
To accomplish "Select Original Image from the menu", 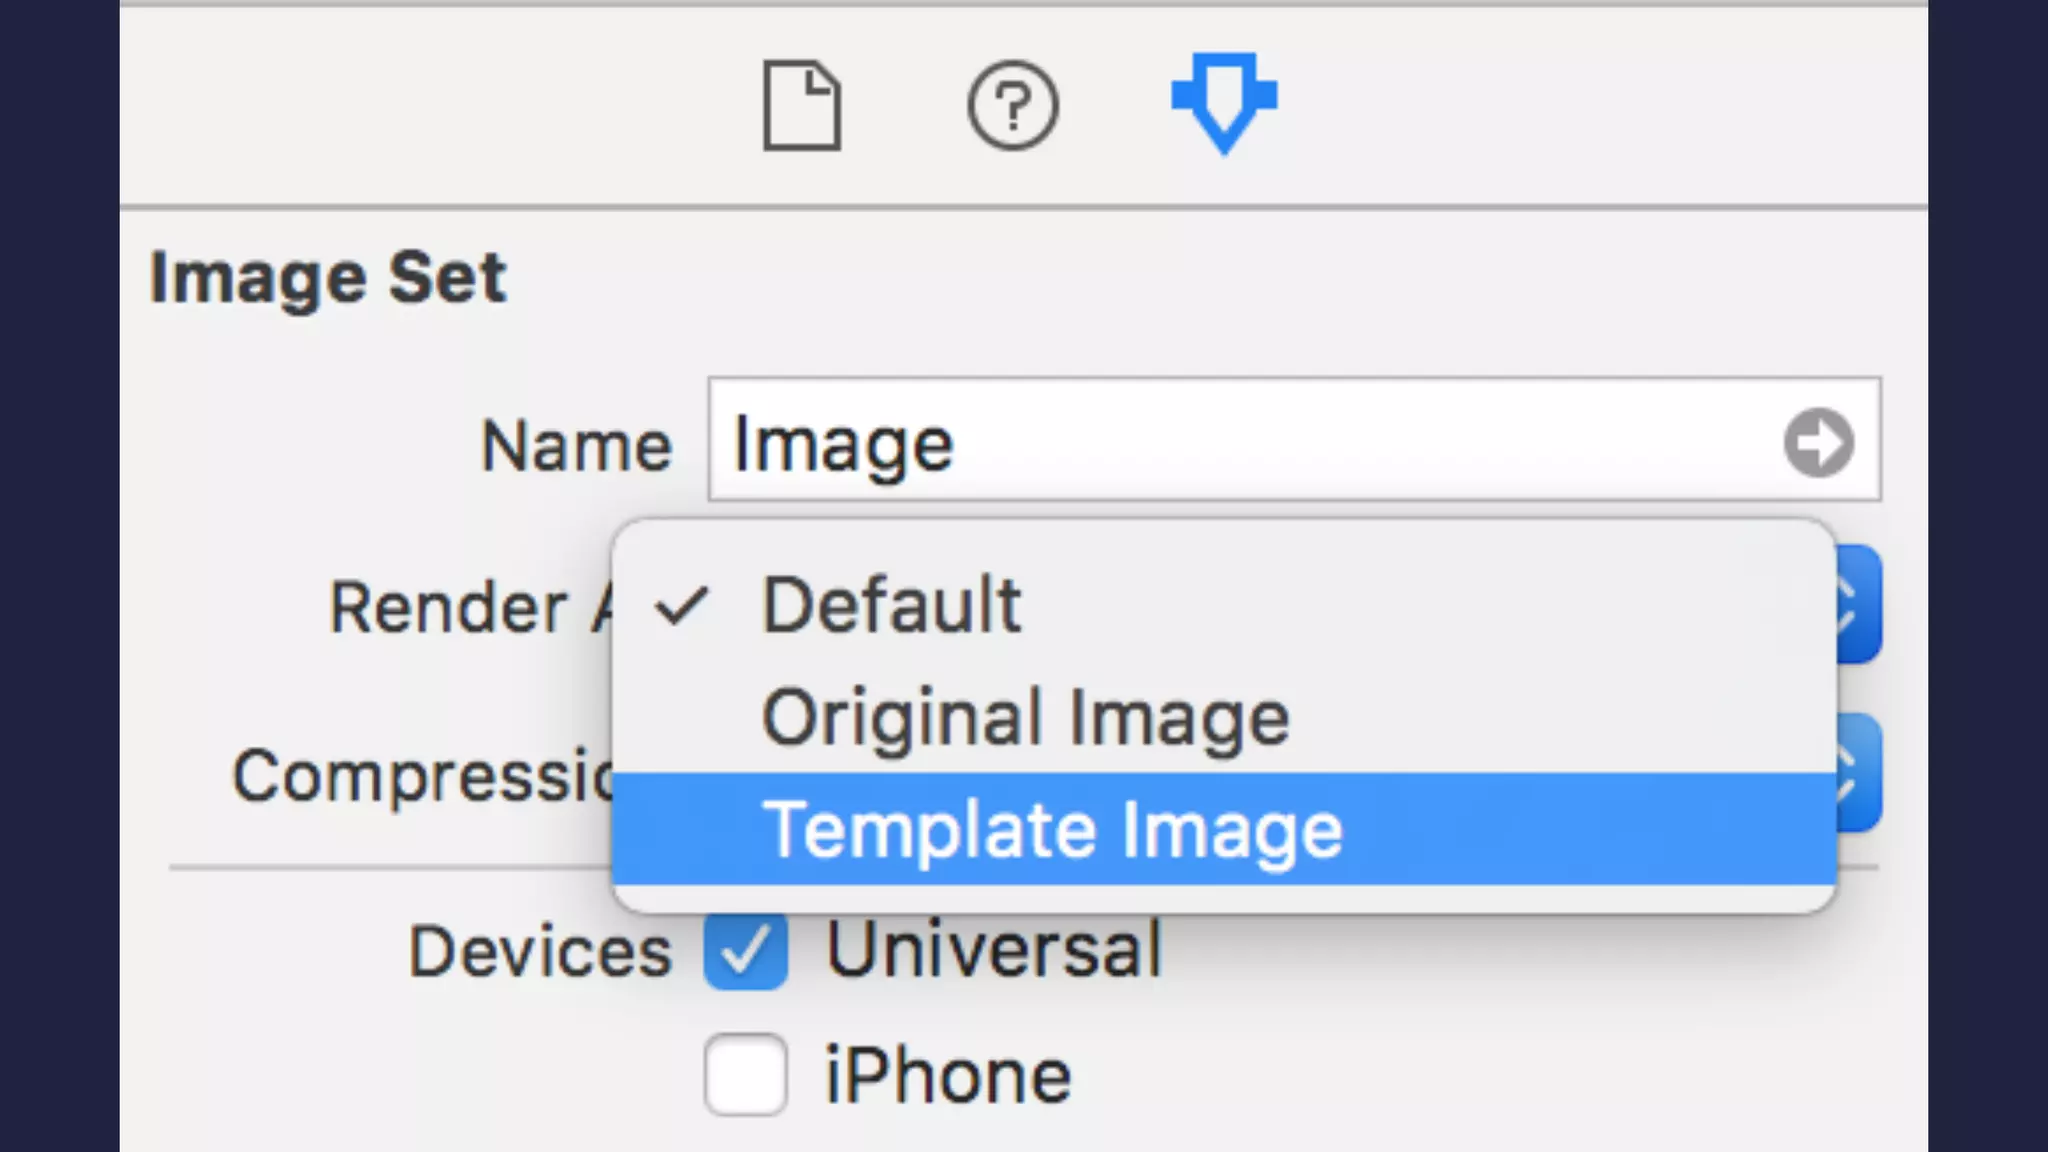I will click(x=1025, y=717).
